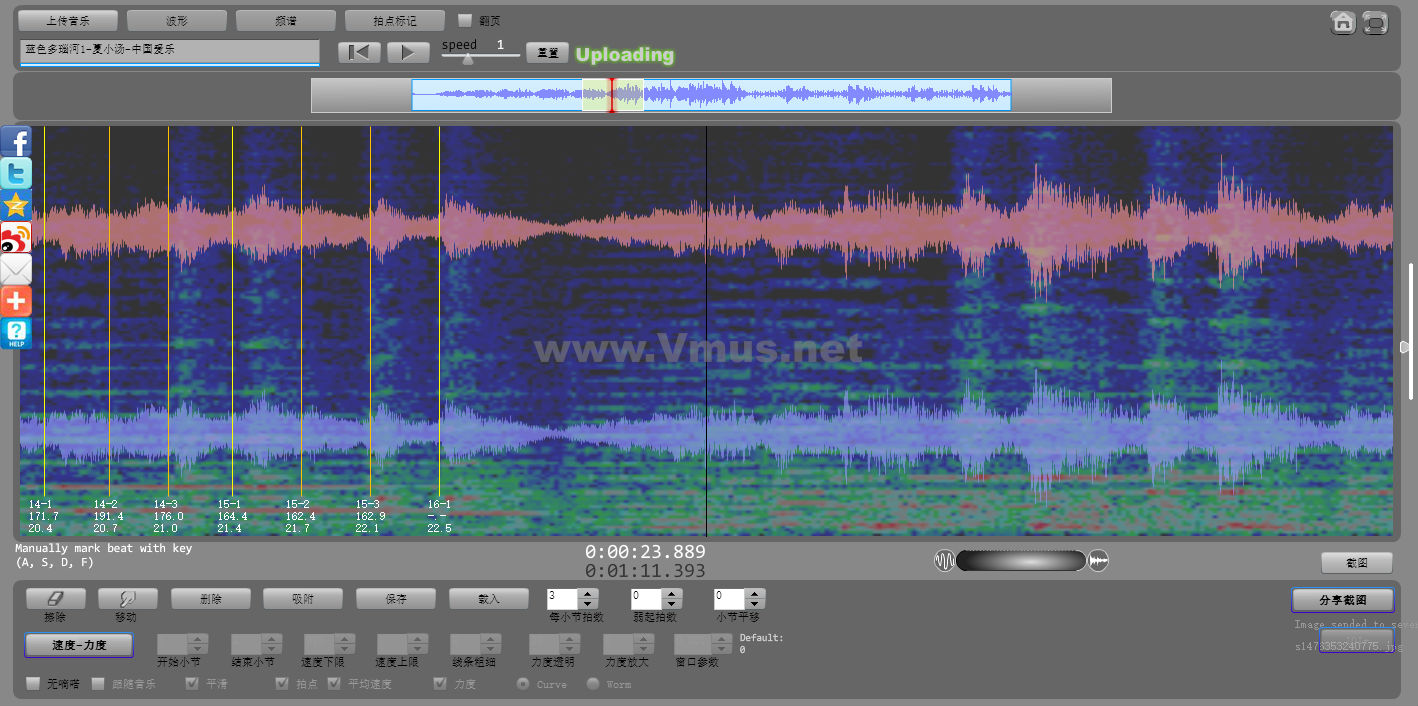Play the loaded music track
The height and width of the screenshot is (706, 1418).
click(408, 53)
